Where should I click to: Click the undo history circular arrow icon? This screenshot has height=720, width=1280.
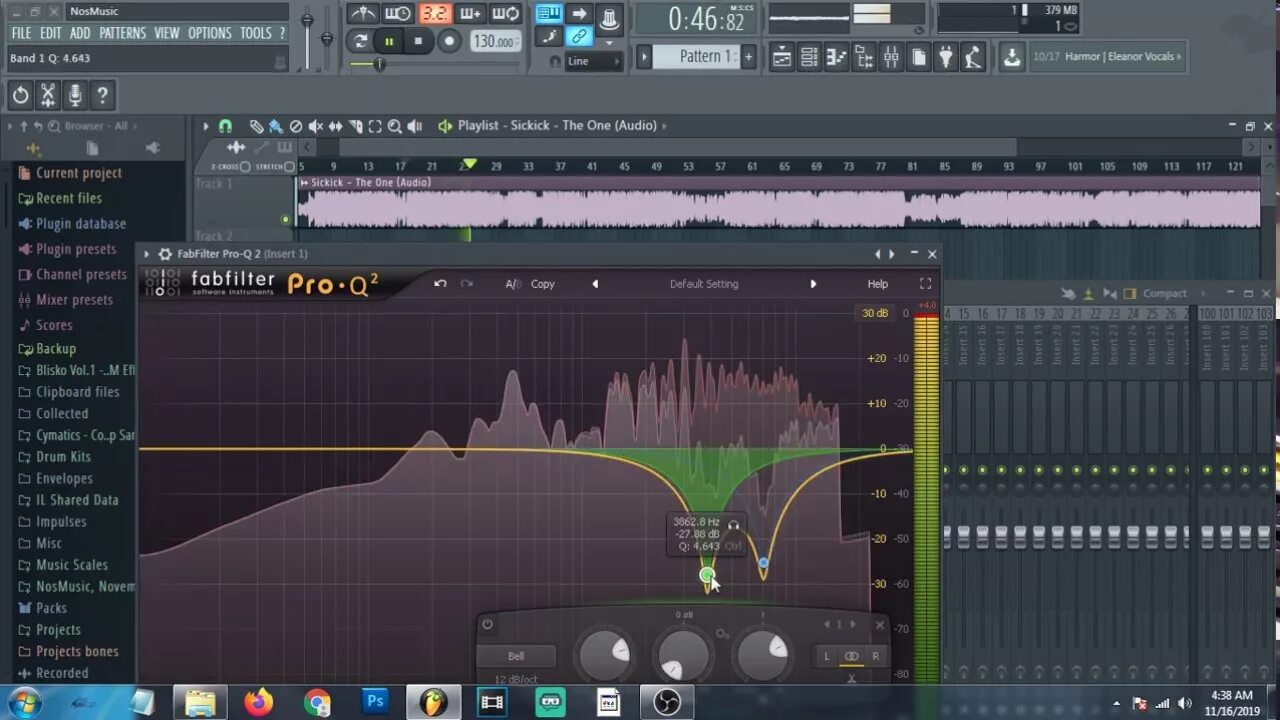pos(20,96)
